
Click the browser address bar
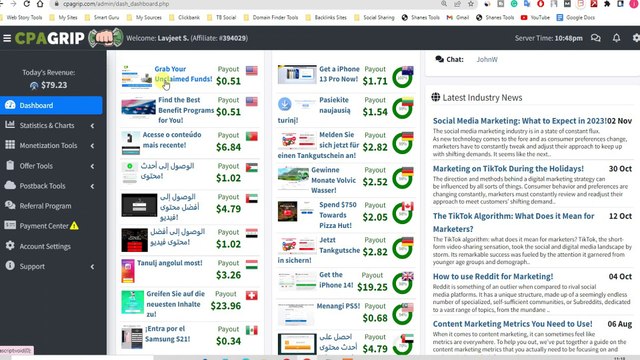click(245, 4)
